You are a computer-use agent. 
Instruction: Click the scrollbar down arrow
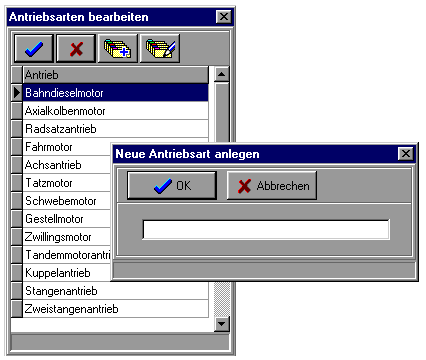point(222,324)
